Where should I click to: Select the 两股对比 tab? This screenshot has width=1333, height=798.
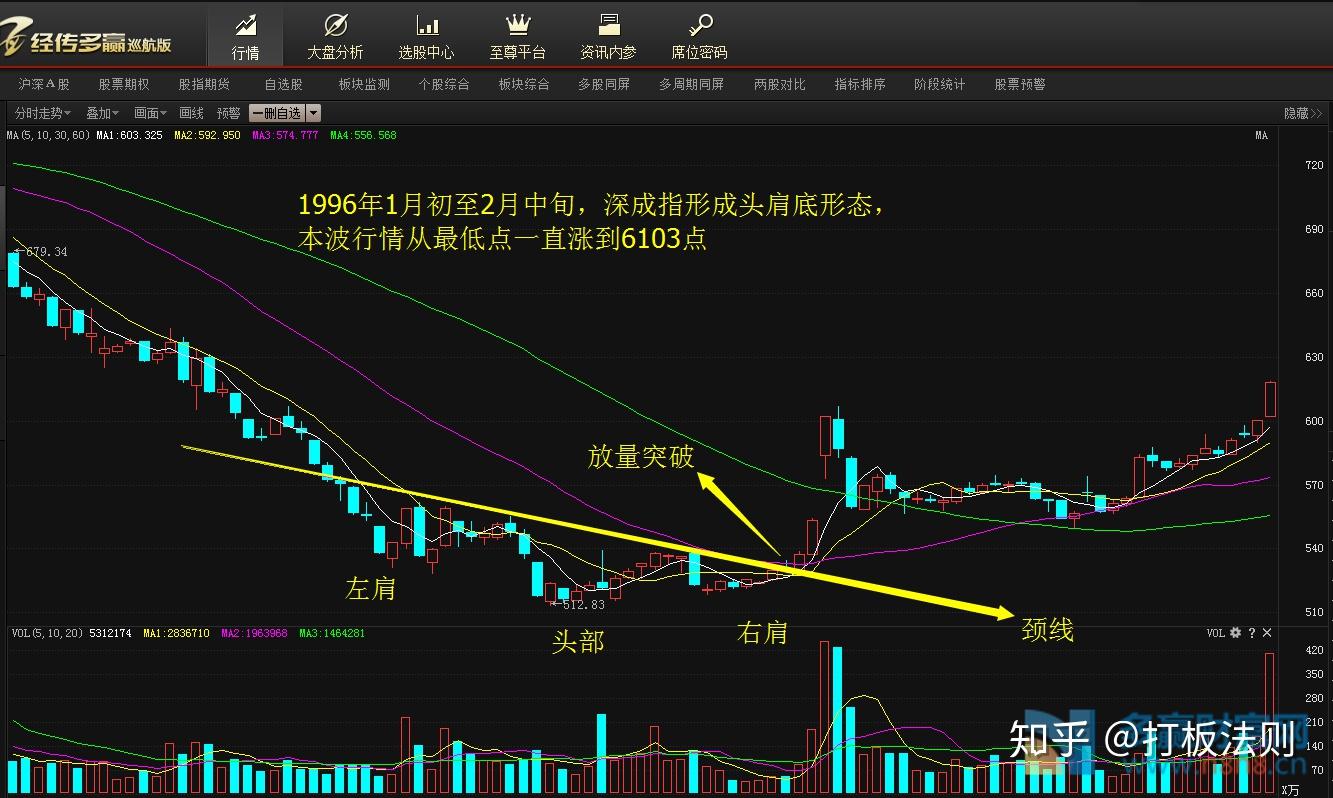[779, 85]
